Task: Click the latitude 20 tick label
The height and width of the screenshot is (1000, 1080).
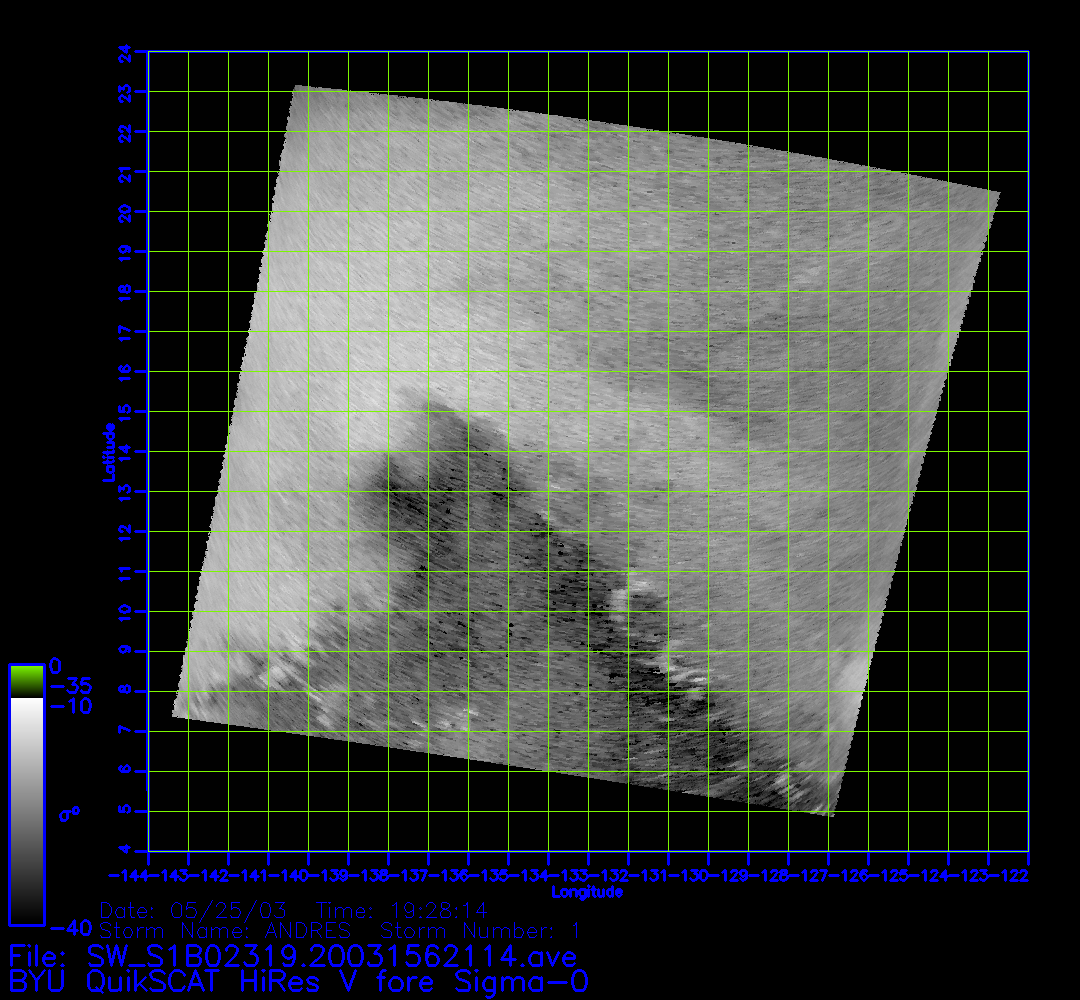Action: pos(125,211)
